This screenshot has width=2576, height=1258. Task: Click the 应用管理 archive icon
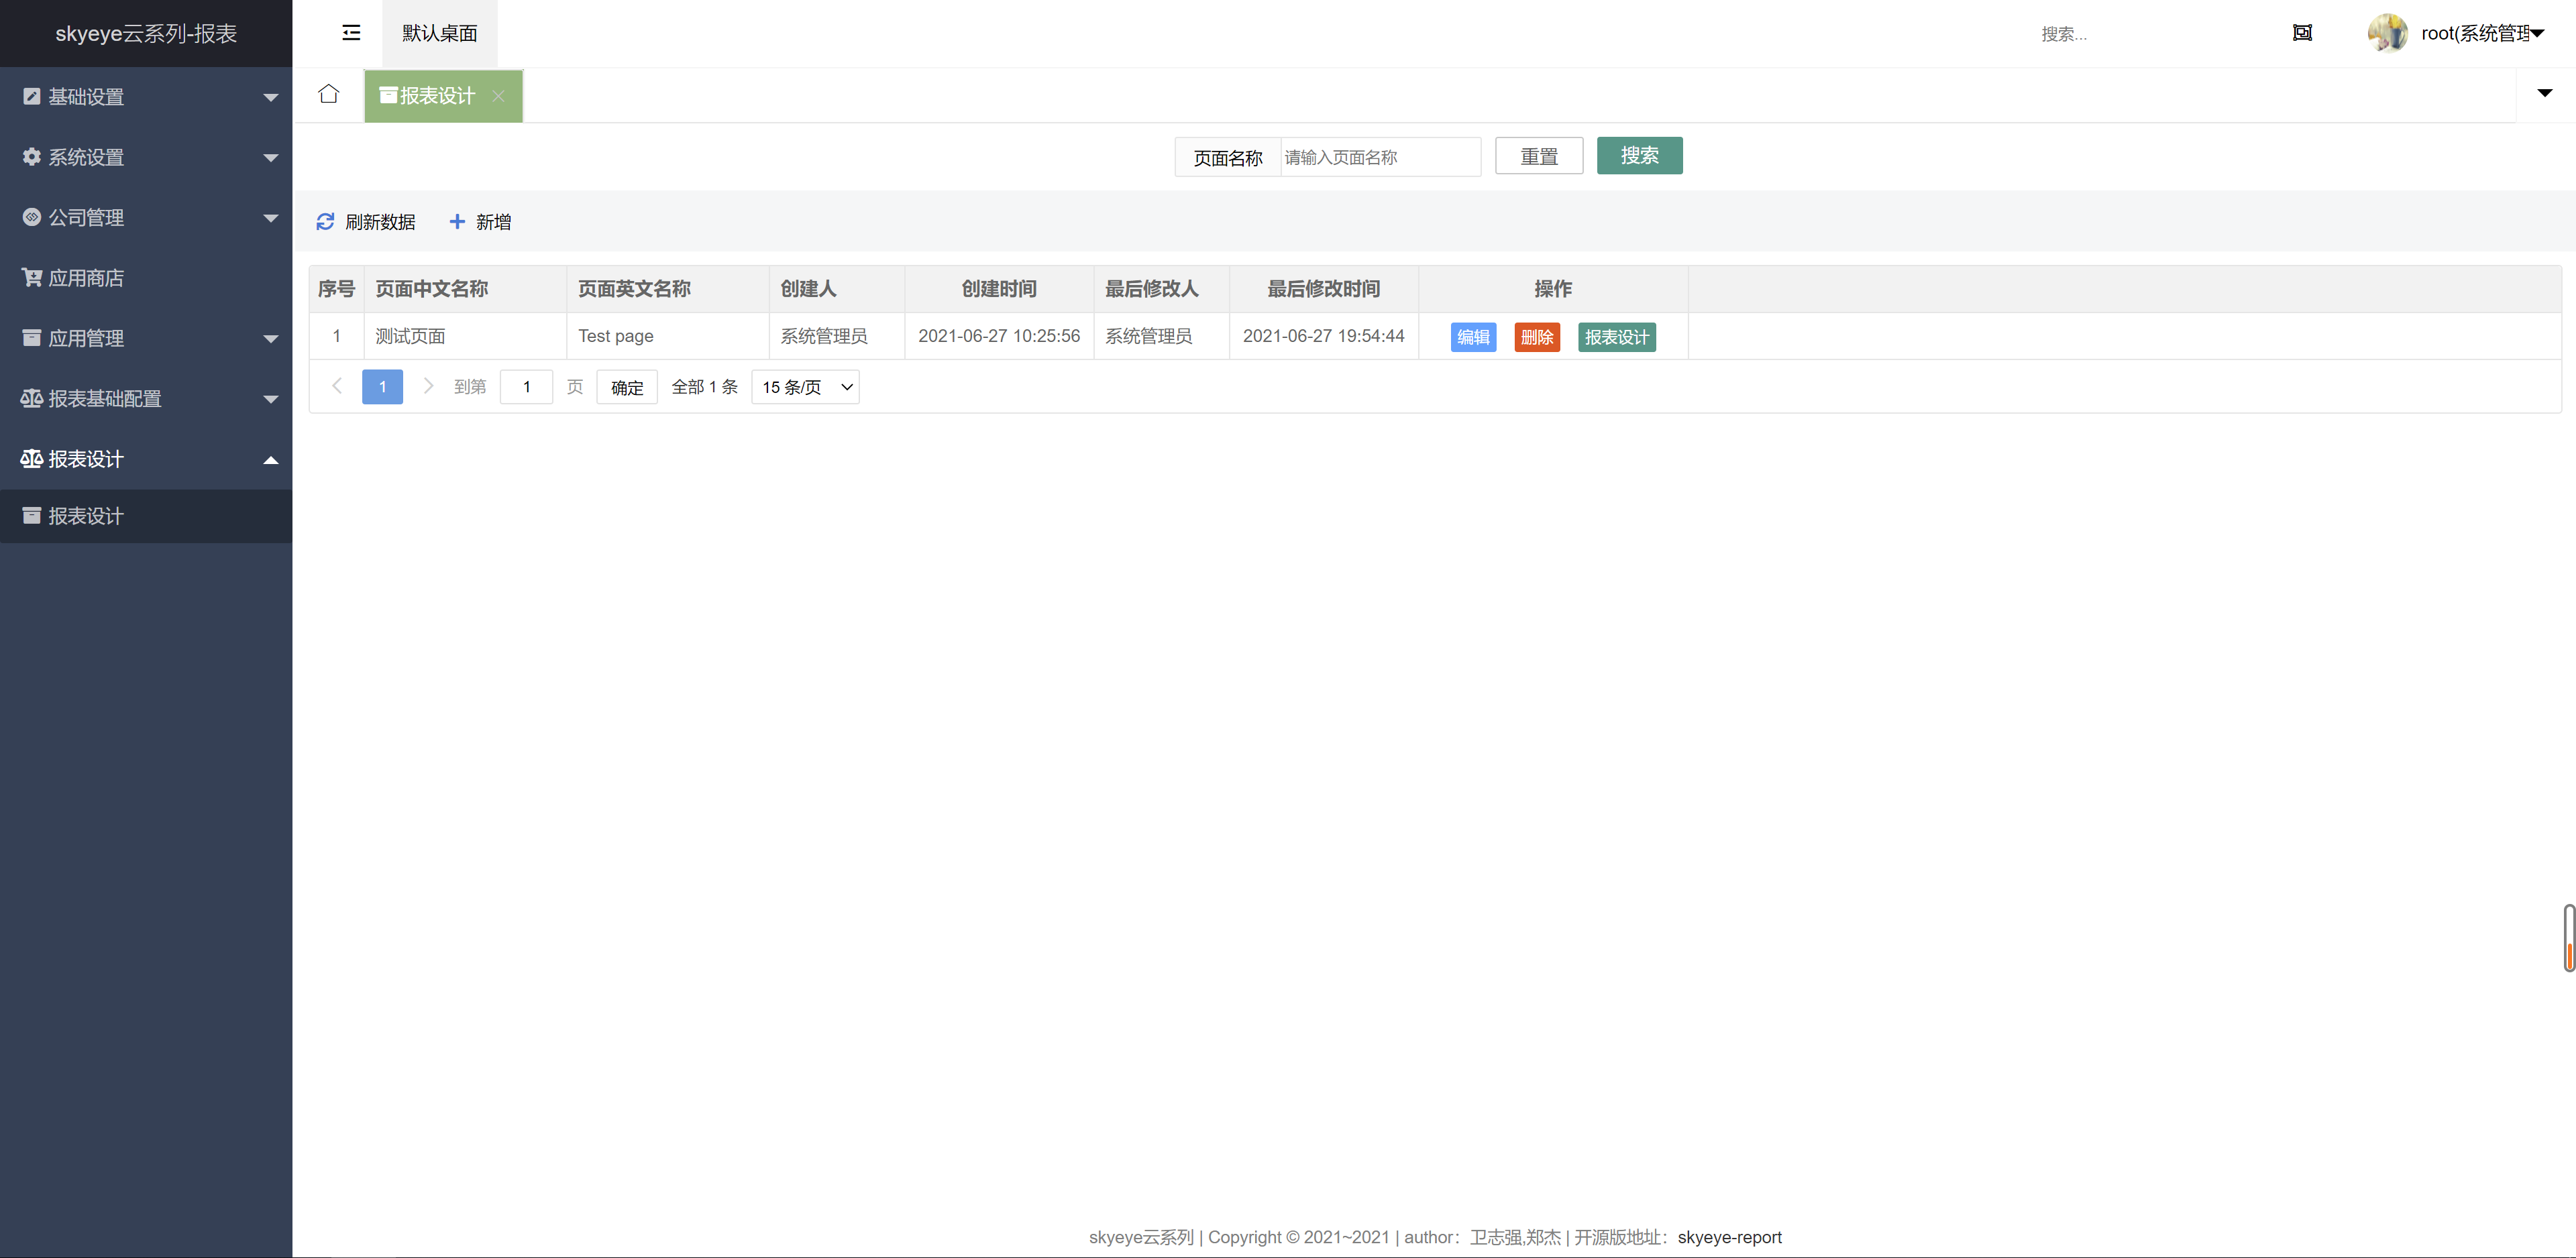32,338
